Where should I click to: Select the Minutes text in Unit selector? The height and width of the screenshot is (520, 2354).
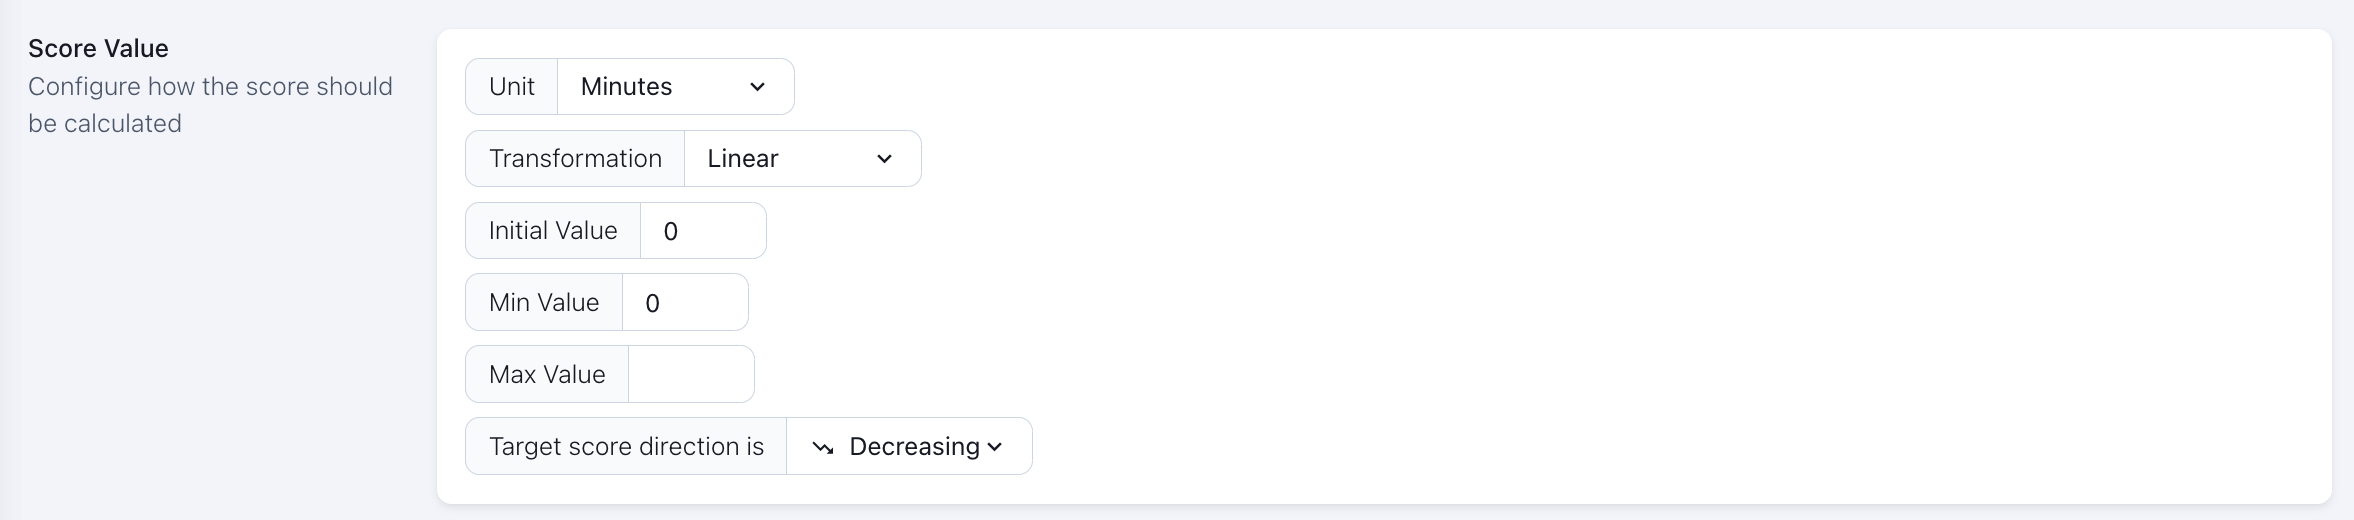pyautogui.click(x=626, y=87)
